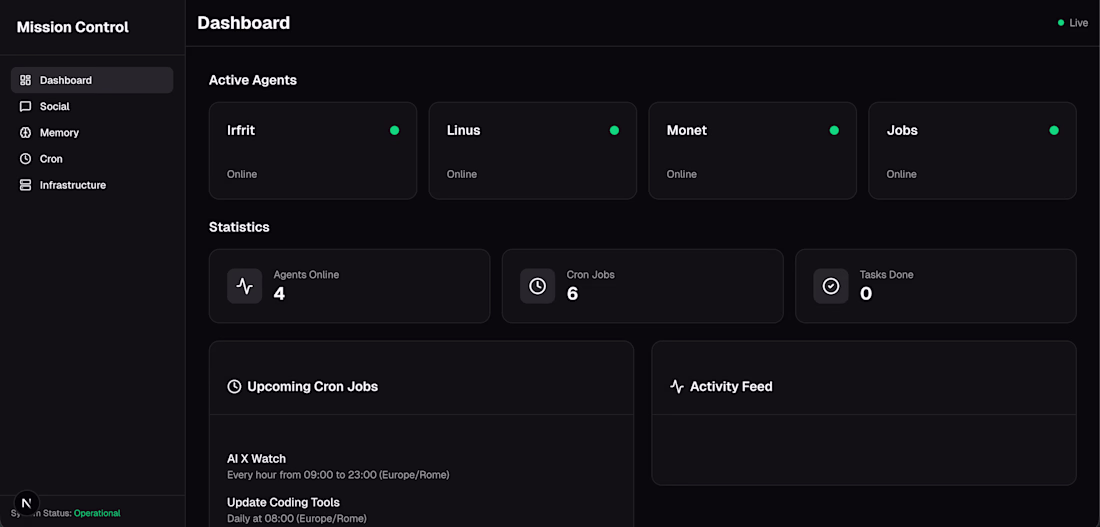The width and height of the screenshot is (1100, 527).
Task: Click the Memory brain icon
Action: pyautogui.click(x=26, y=132)
